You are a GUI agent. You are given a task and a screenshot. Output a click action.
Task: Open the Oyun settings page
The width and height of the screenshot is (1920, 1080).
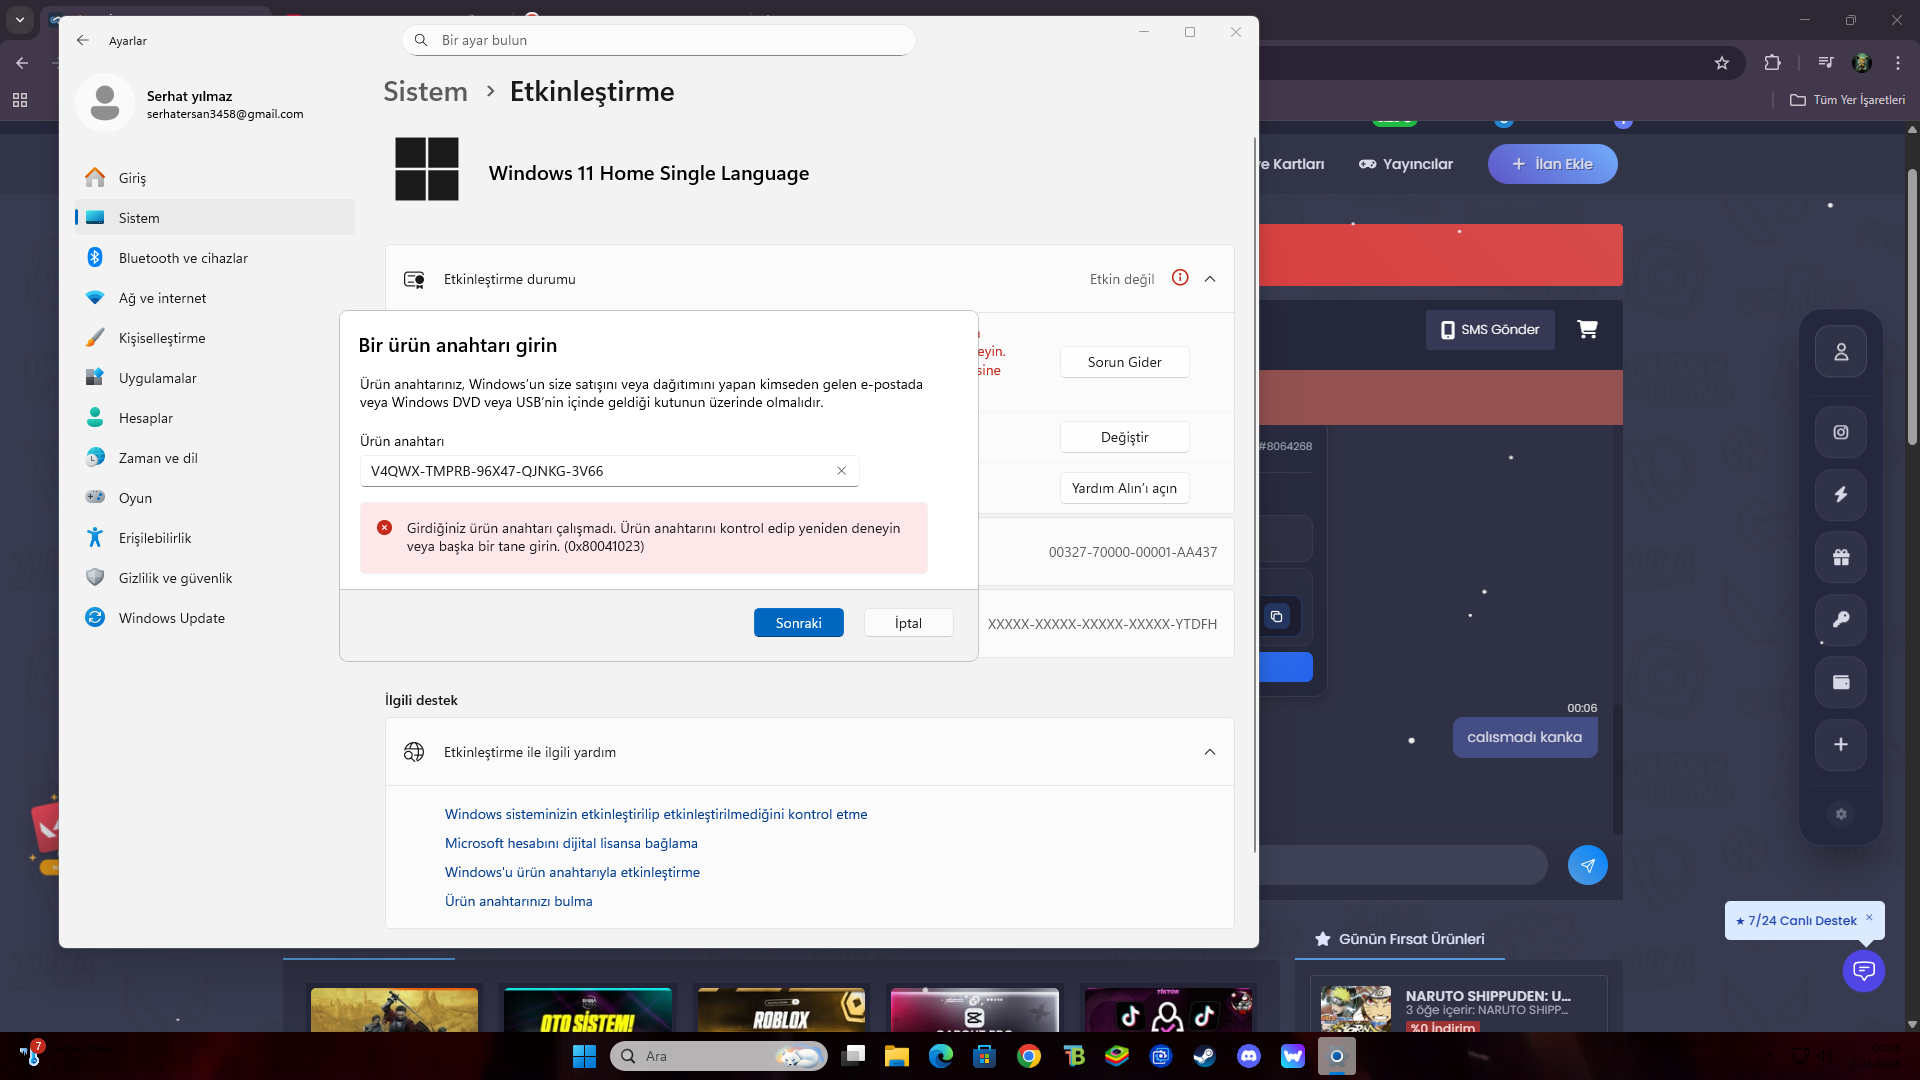pyautogui.click(x=215, y=498)
